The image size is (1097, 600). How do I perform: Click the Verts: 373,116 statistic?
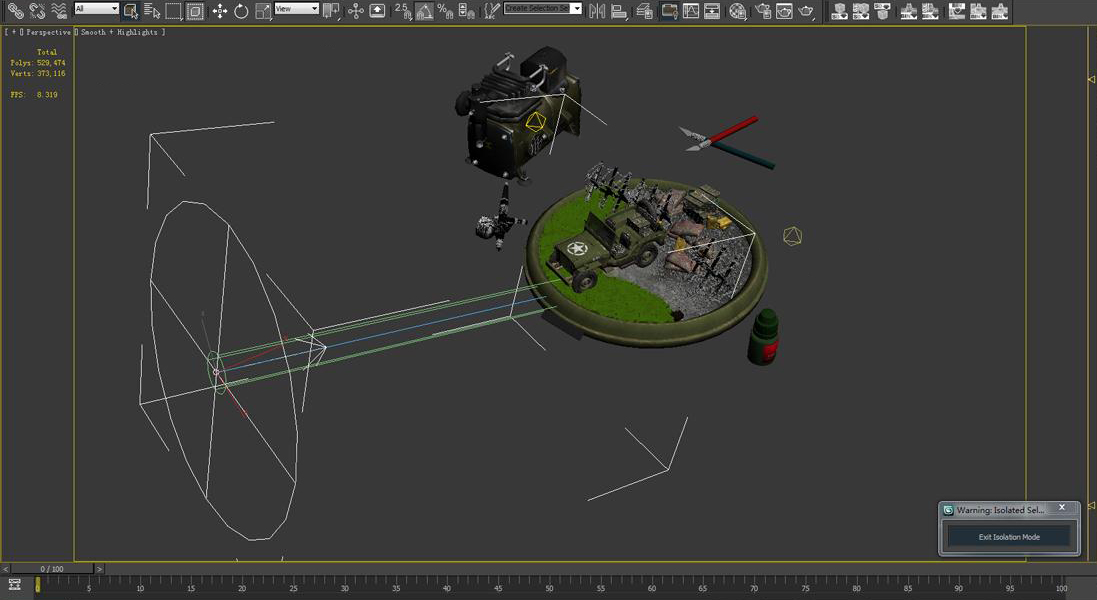[38, 73]
